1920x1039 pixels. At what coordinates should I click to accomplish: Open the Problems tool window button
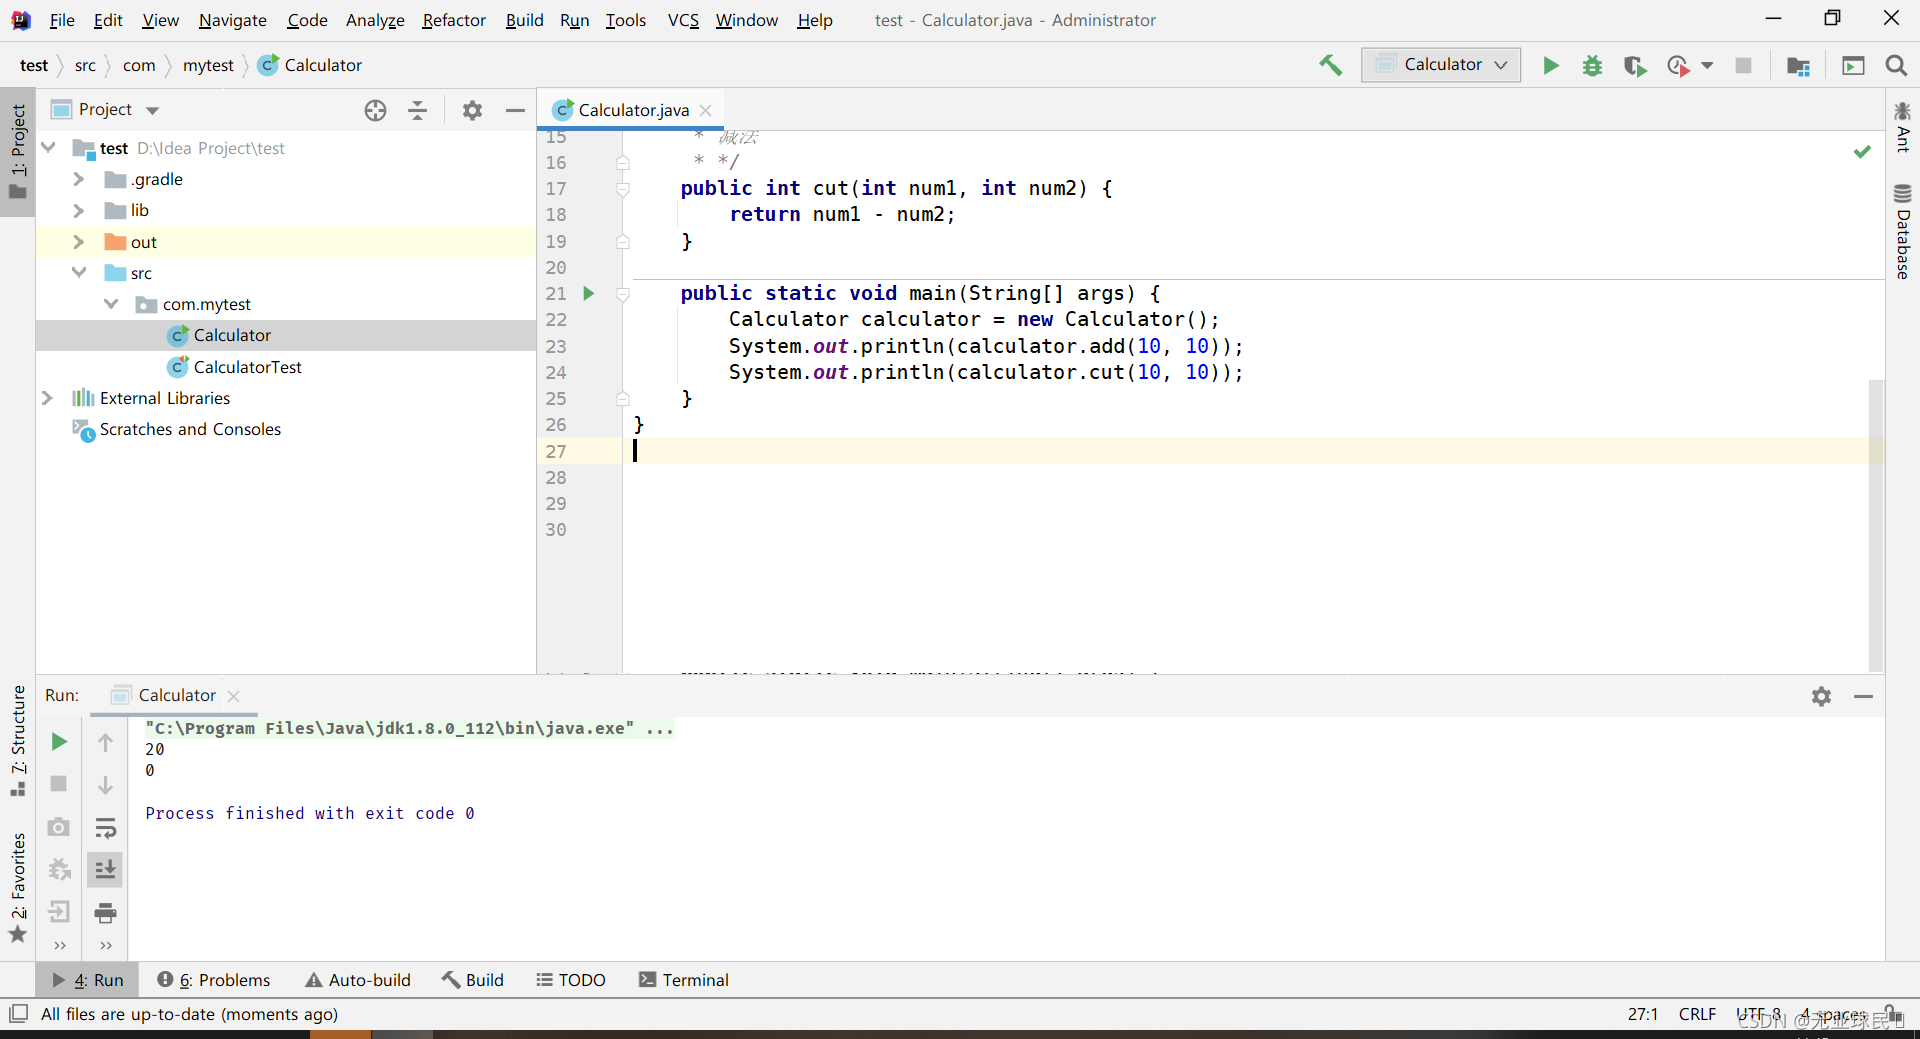point(214,980)
